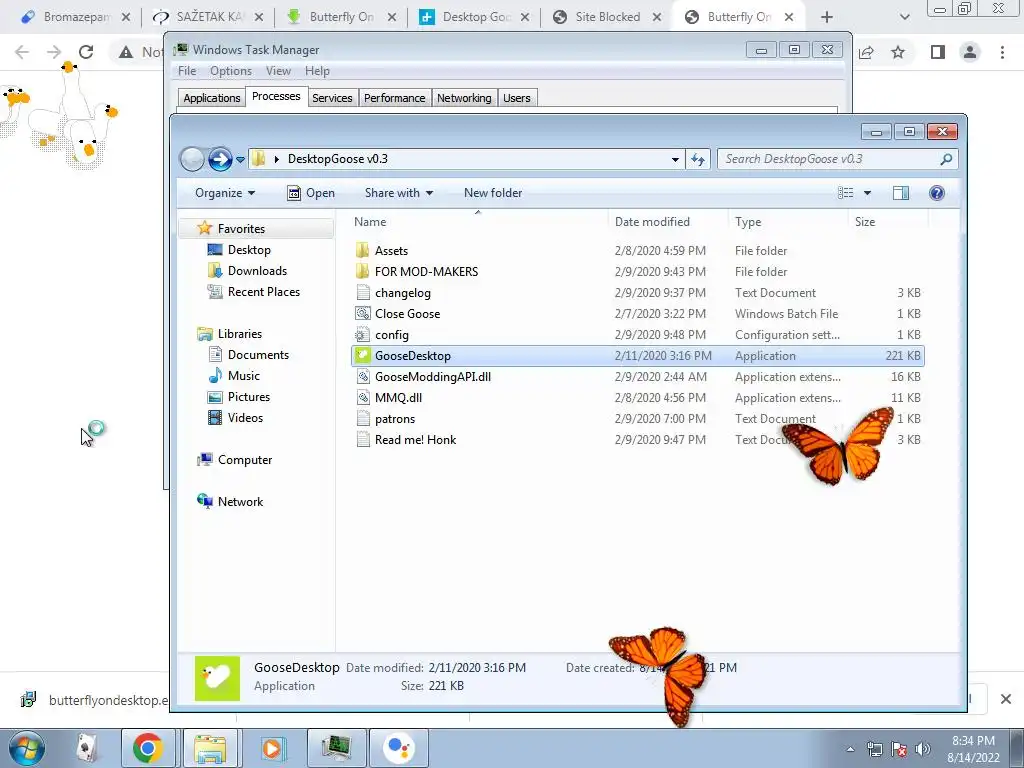The height and width of the screenshot is (768, 1024).
Task: Open Desktop in the Favorites list
Action: [x=248, y=249]
